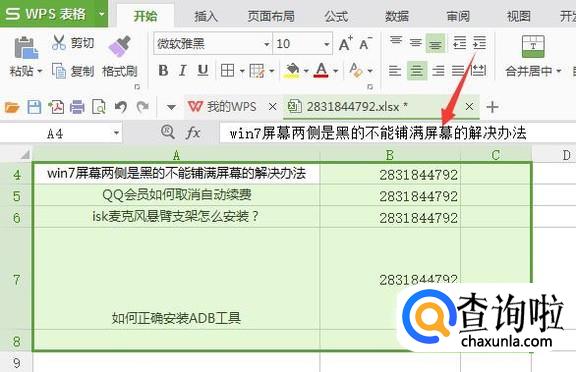The image size is (576, 372).
Task: Open the font name dropdown 微软雅黑
Action: (267, 44)
